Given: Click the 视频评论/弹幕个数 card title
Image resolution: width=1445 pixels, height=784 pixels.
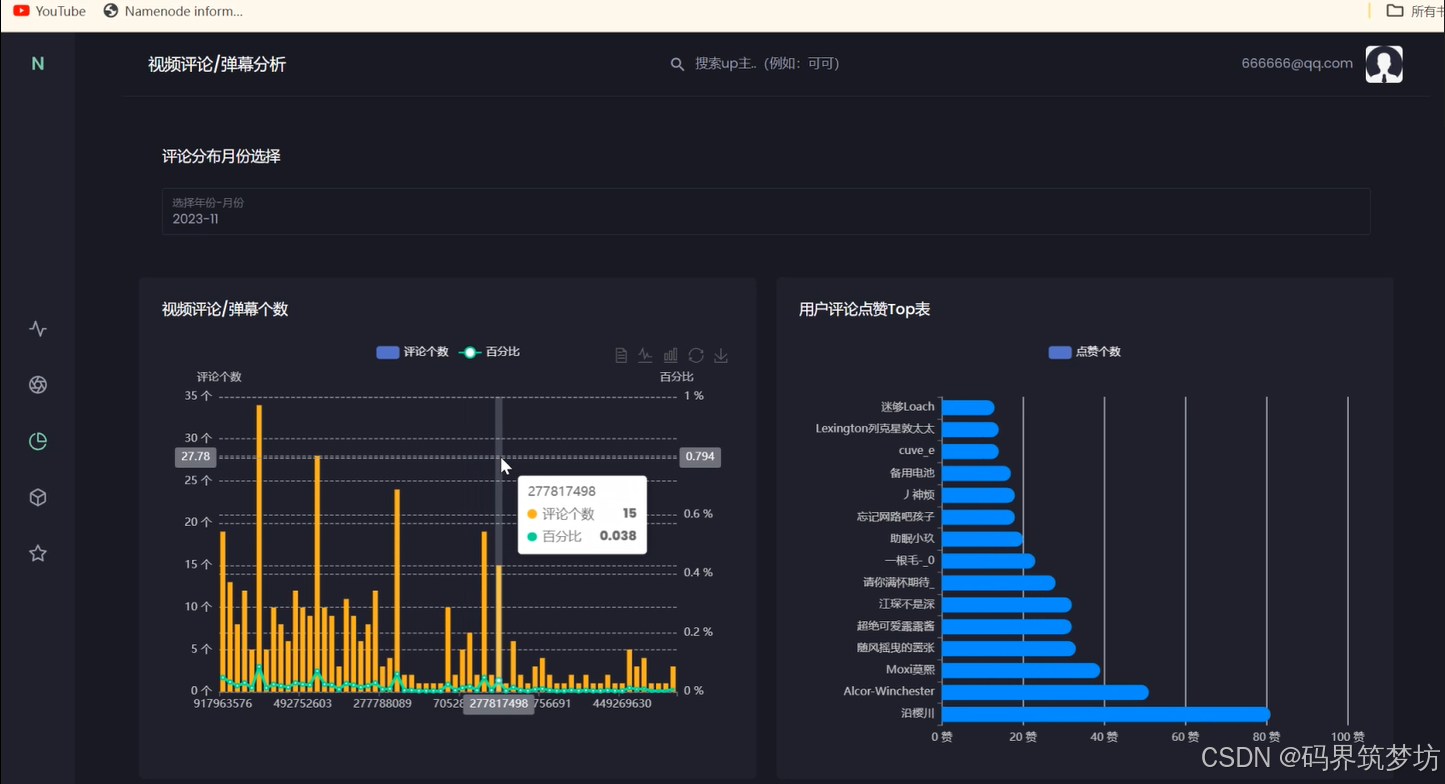Looking at the screenshot, I should pyautogui.click(x=225, y=309).
